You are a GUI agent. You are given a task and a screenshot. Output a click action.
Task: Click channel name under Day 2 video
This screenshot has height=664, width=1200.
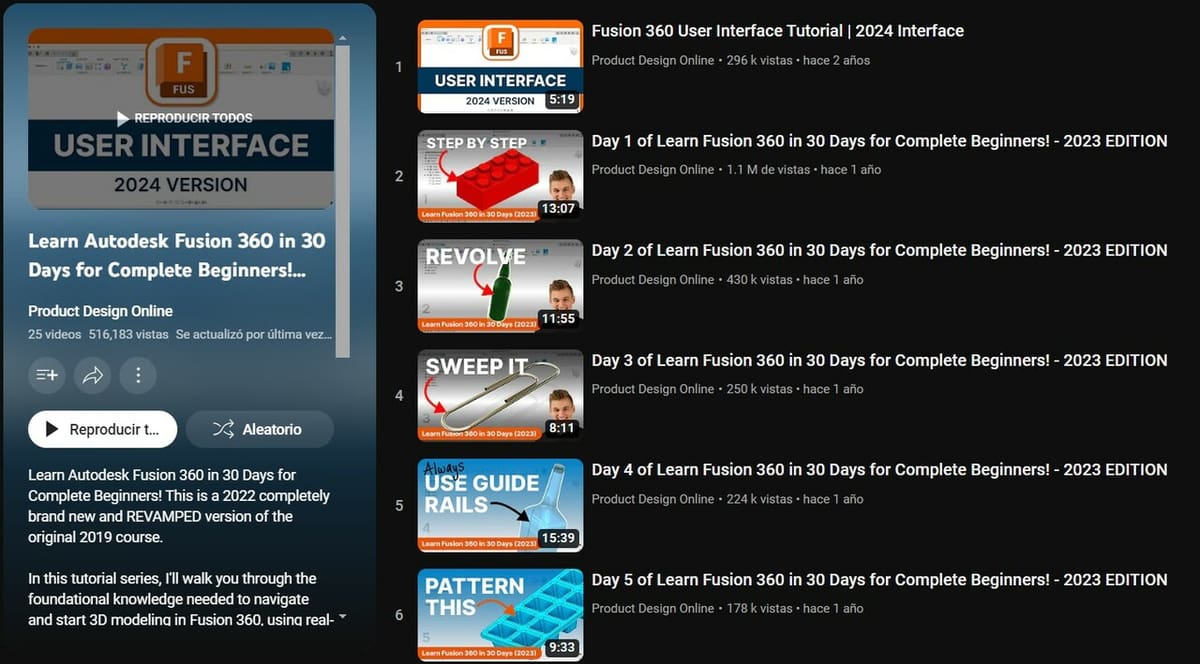[653, 279]
